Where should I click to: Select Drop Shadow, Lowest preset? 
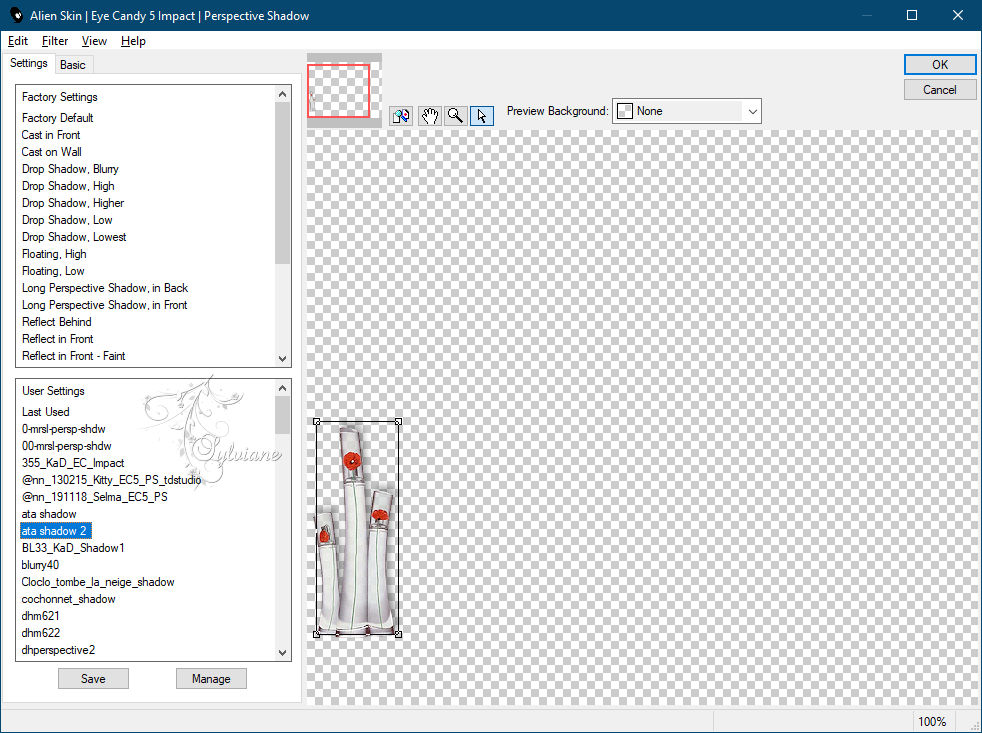(74, 237)
